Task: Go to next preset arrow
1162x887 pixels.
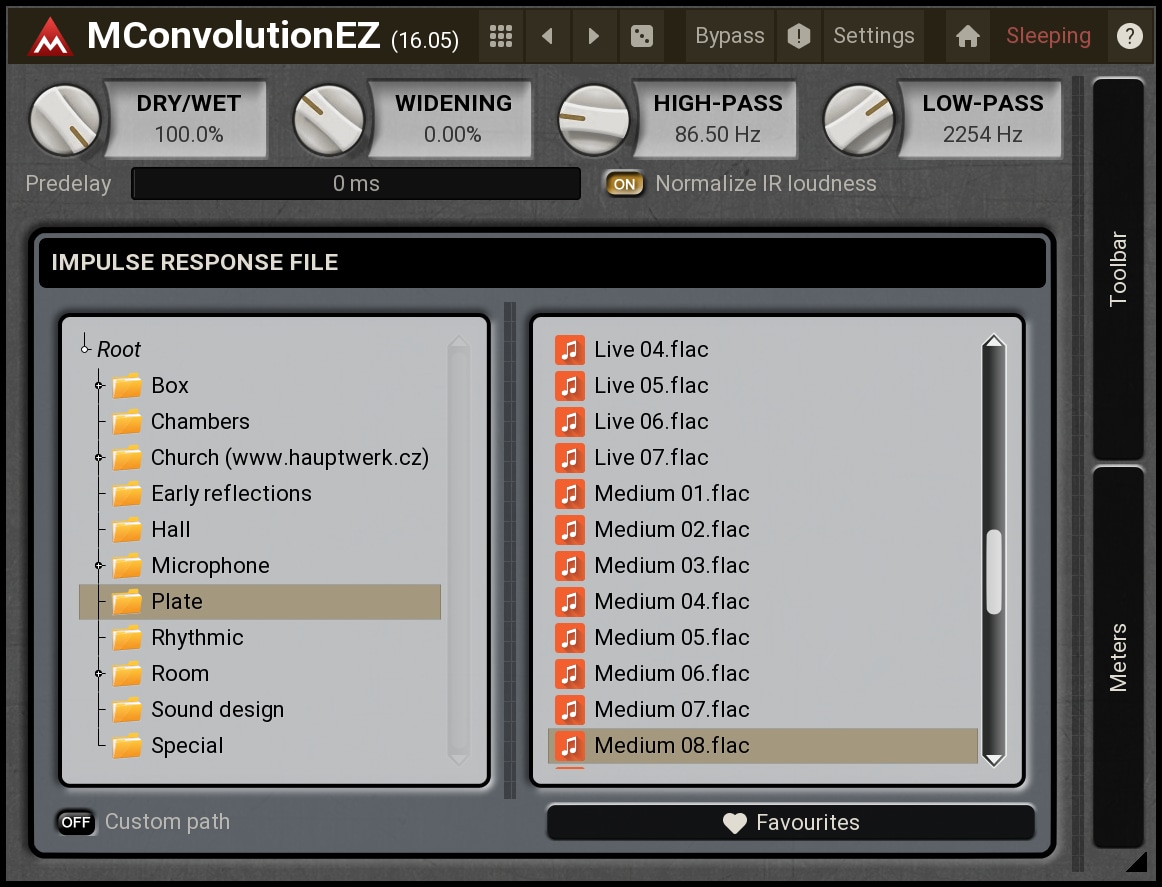Action: pos(593,36)
